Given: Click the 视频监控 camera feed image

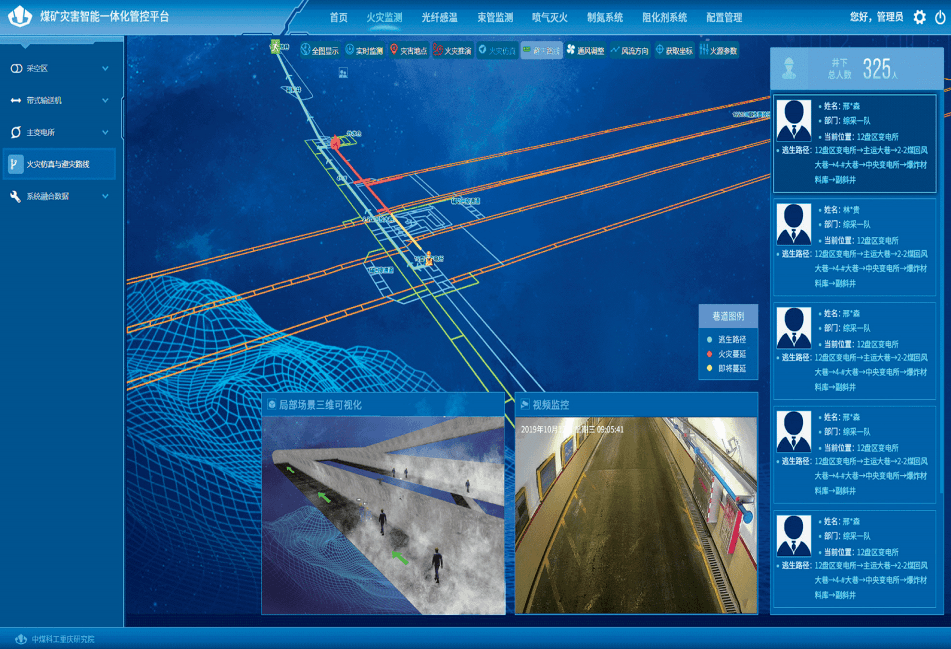Looking at the screenshot, I should [x=636, y=514].
